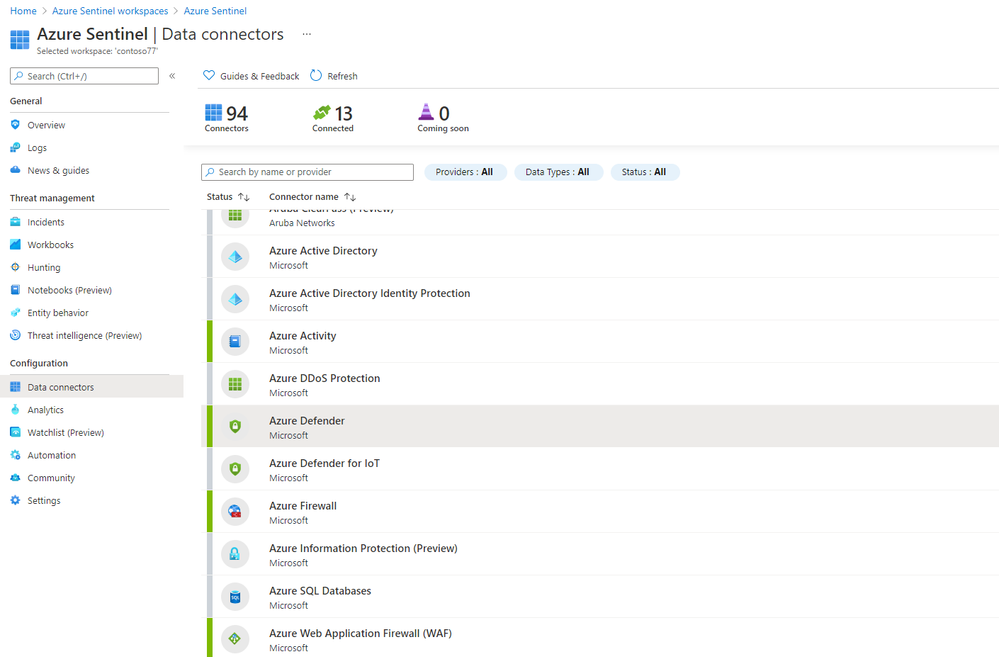999x657 pixels.
Task: Click the Logs icon in the sidebar
Action: click(15, 148)
